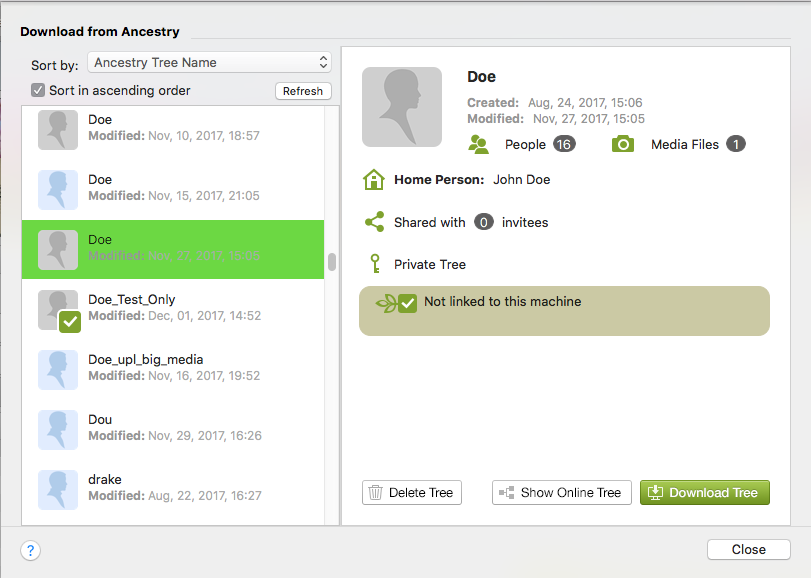
Task: Click the large profile silhouette in the details panel
Action: pyautogui.click(x=402, y=107)
